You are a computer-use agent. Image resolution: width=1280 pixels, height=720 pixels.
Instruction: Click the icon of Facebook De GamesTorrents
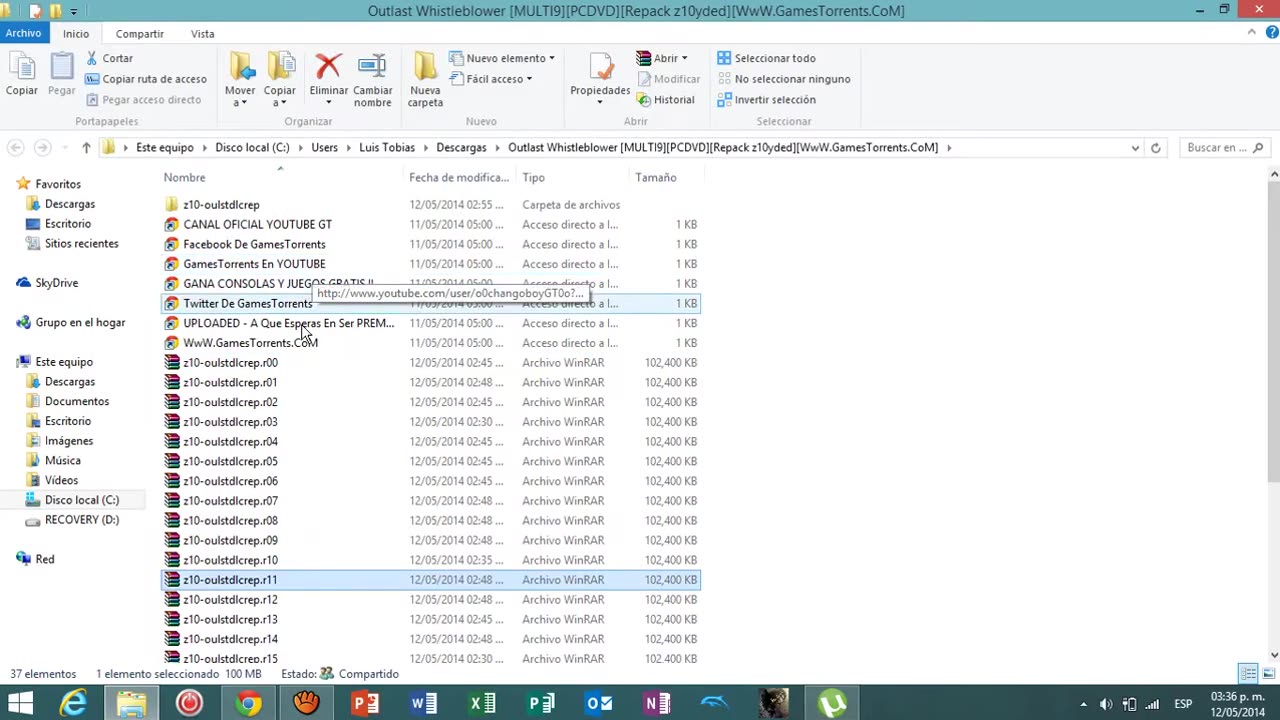[172, 245]
